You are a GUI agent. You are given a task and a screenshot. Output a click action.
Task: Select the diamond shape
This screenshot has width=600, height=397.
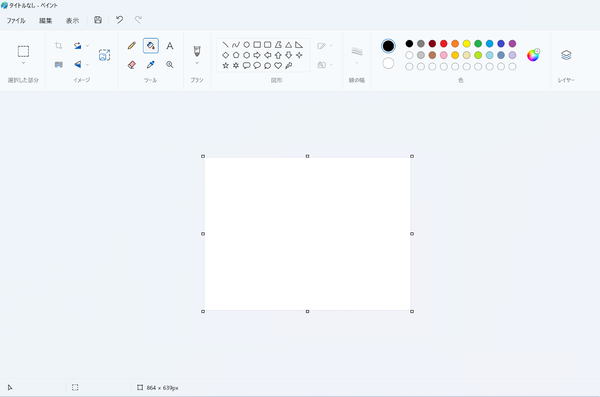pos(225,55)
